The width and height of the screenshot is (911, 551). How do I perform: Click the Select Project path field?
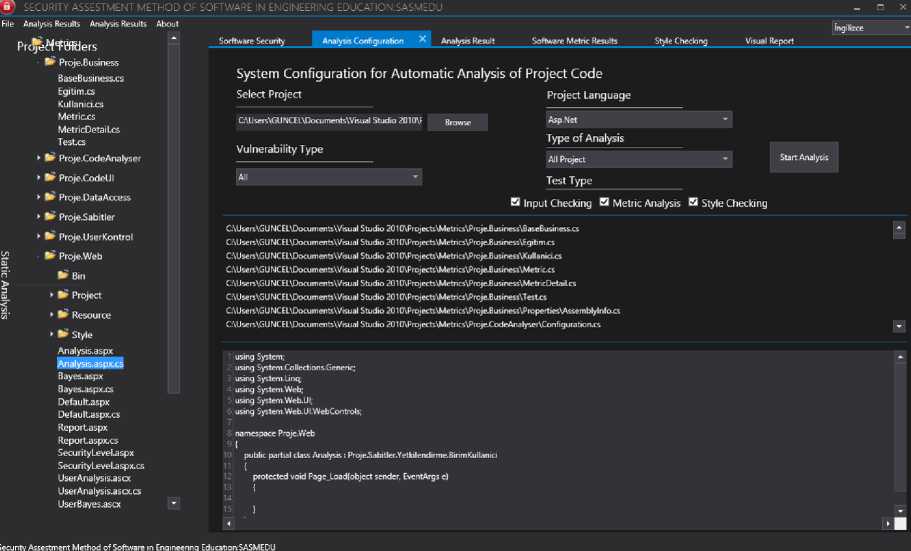[x=329, y=121]
